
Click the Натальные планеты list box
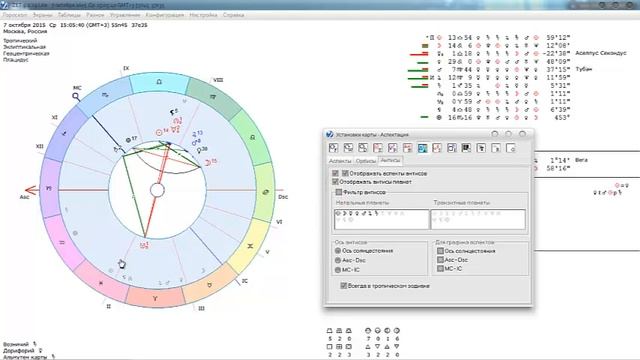tap(381, 220)
